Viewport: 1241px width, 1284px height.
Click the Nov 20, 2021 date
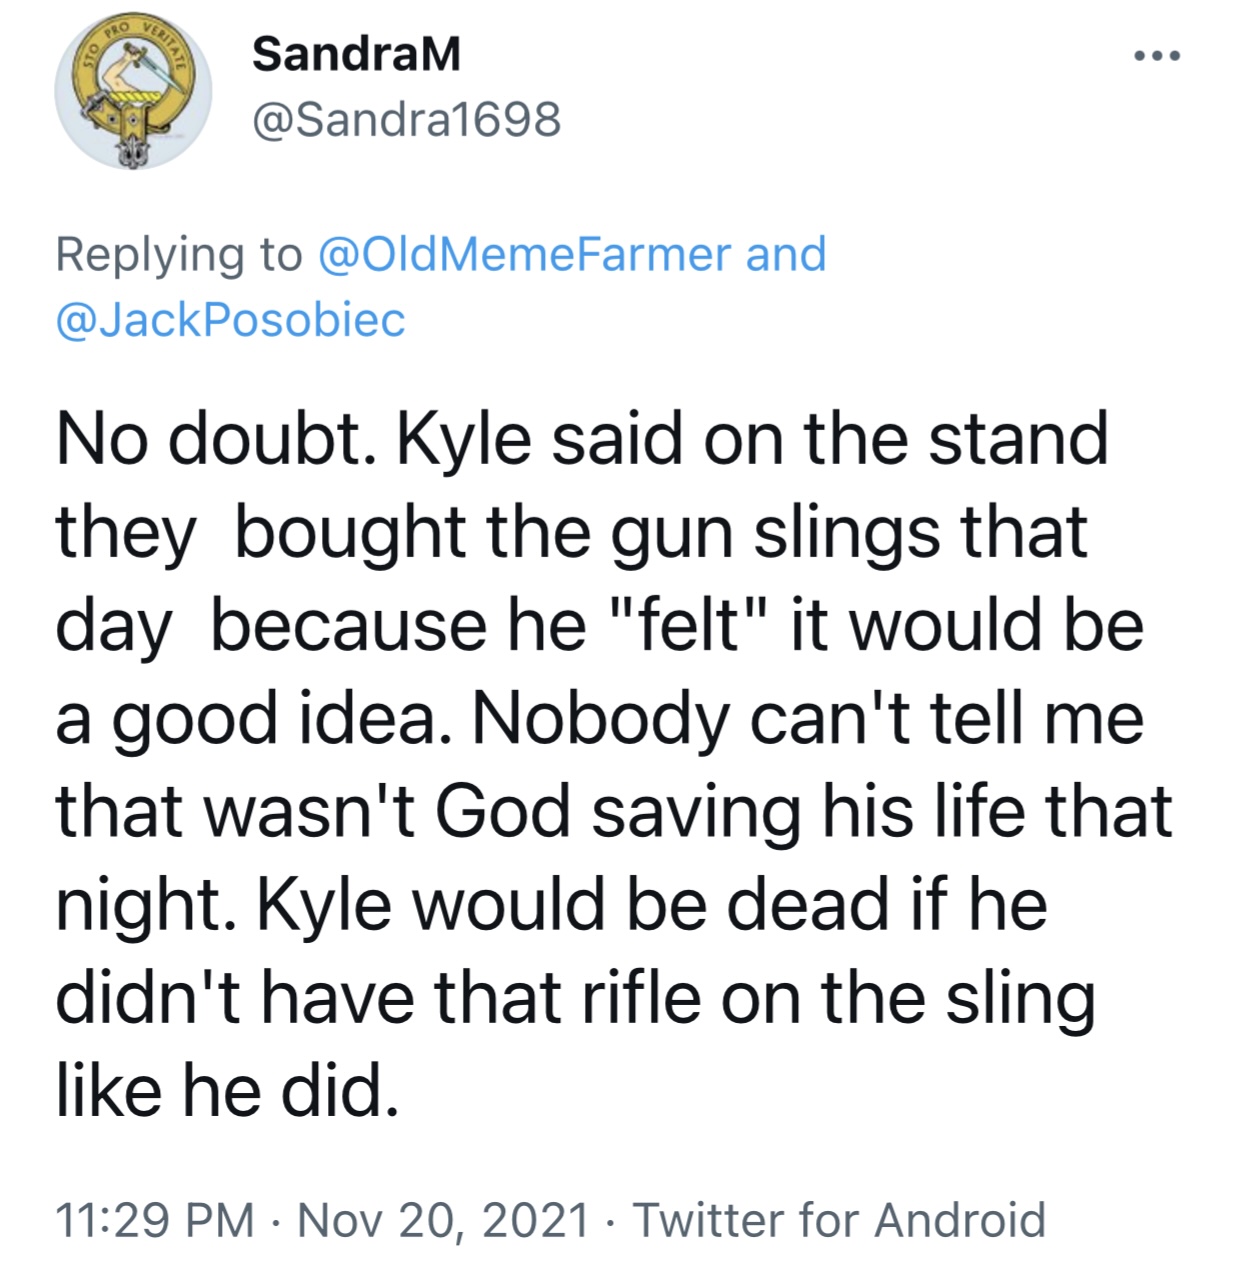click(444, 1221)
